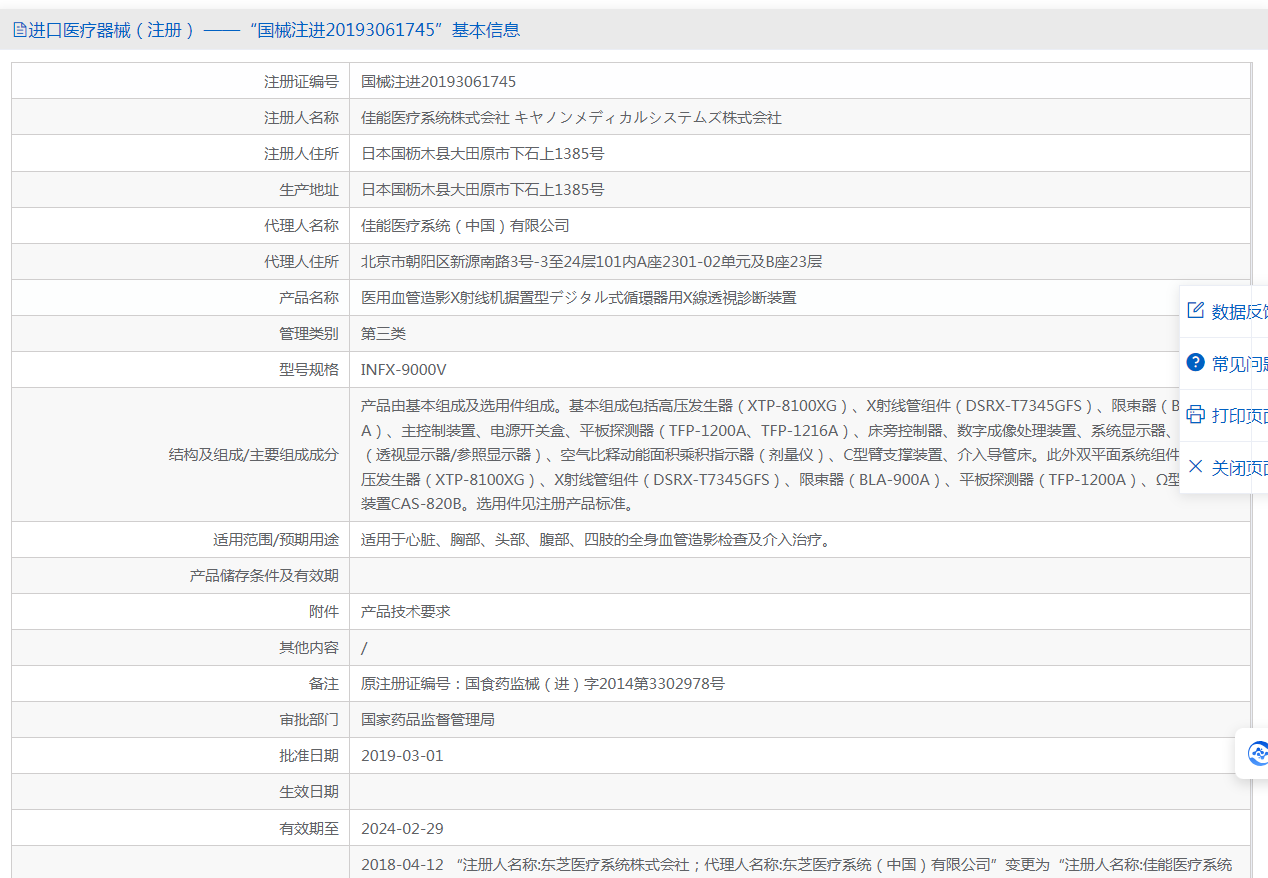The image size is (1268, 878).
Task: Select model value INFX-9000V
Action: 403,369
